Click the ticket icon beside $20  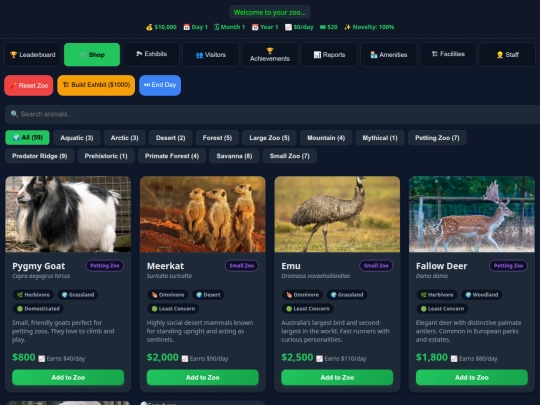pos(323,27)
